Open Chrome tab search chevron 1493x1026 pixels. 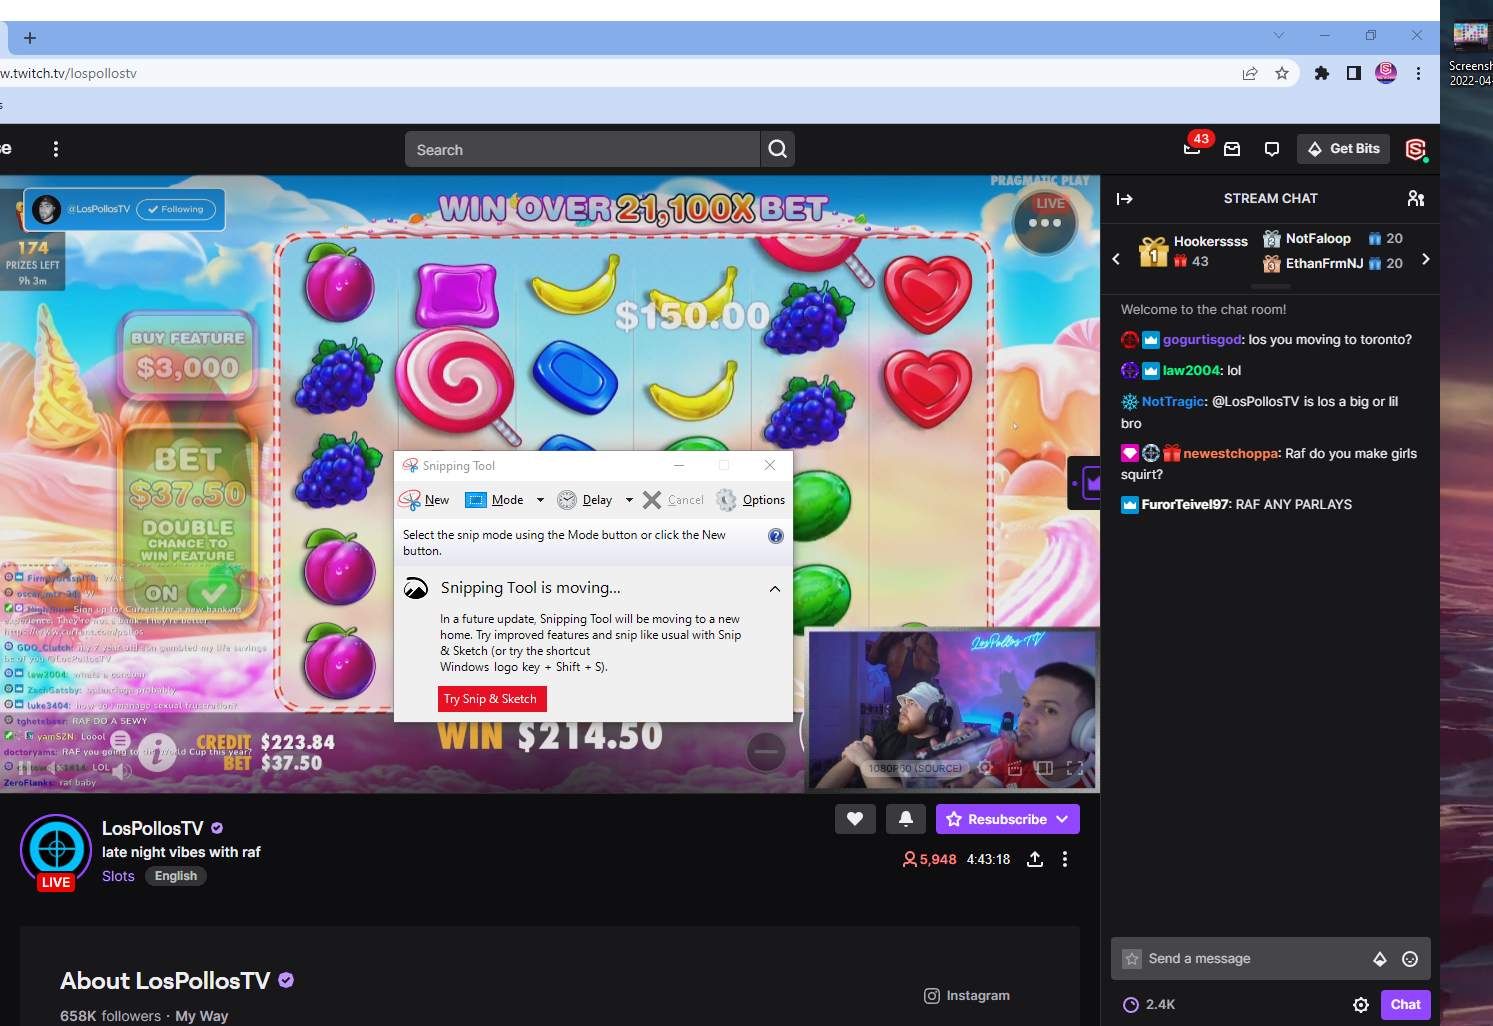[x=1279, y=35]
